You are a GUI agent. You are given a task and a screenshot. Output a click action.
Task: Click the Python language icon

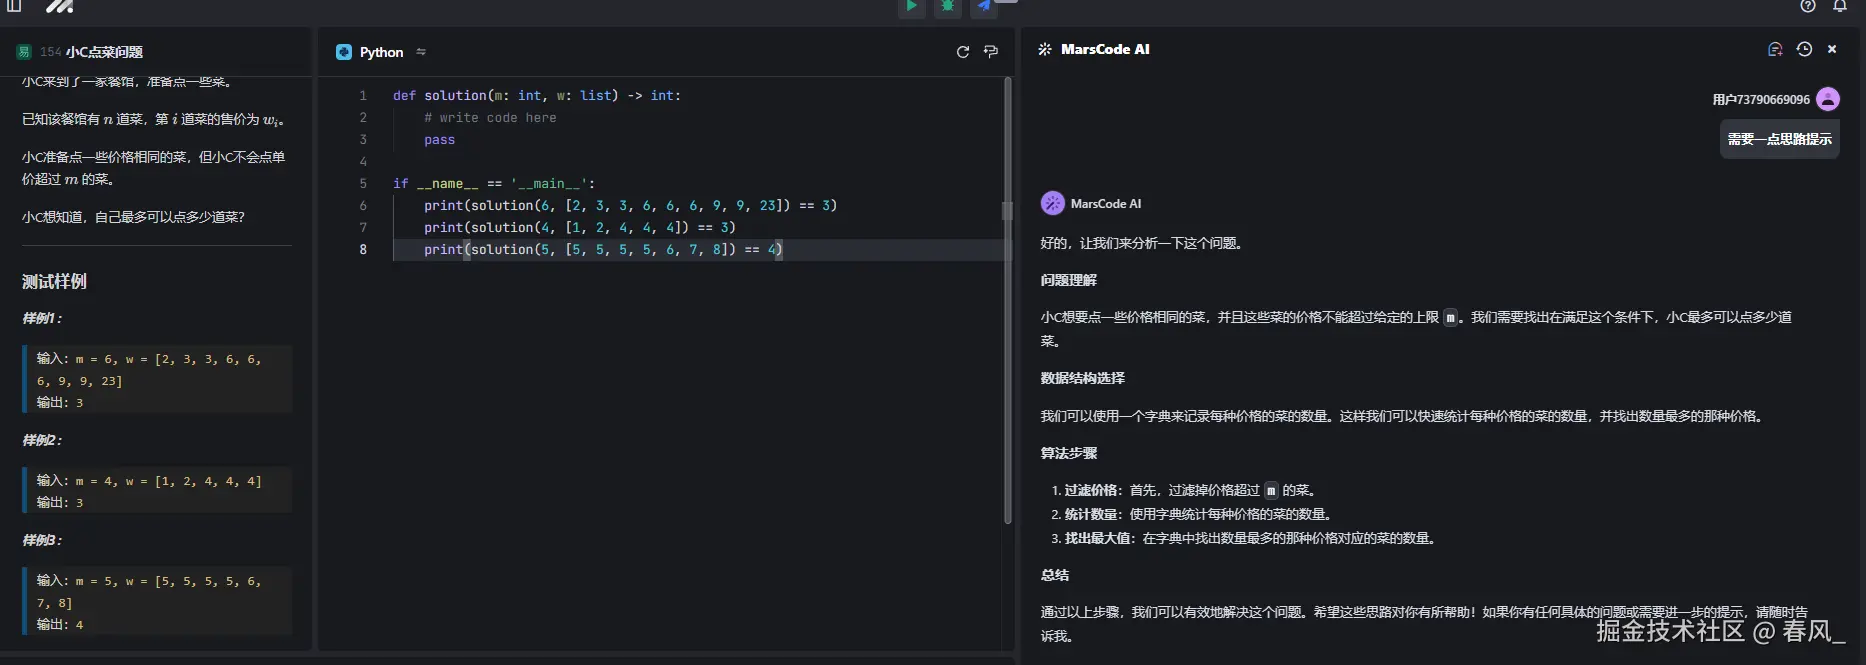point(344,52)
